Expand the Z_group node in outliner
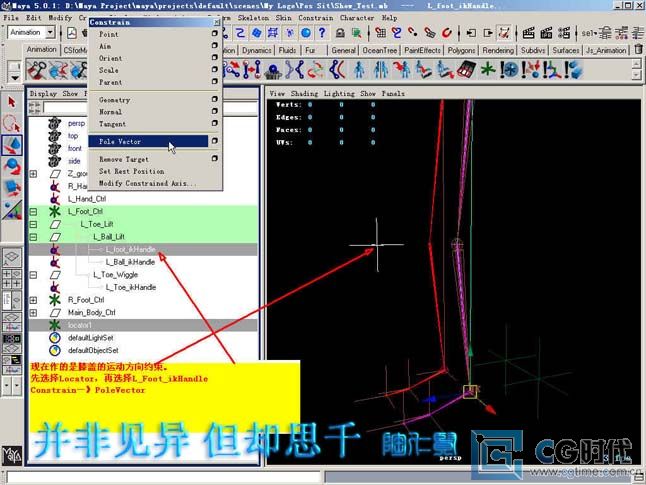The image size is (646, 485). (33, 174)
